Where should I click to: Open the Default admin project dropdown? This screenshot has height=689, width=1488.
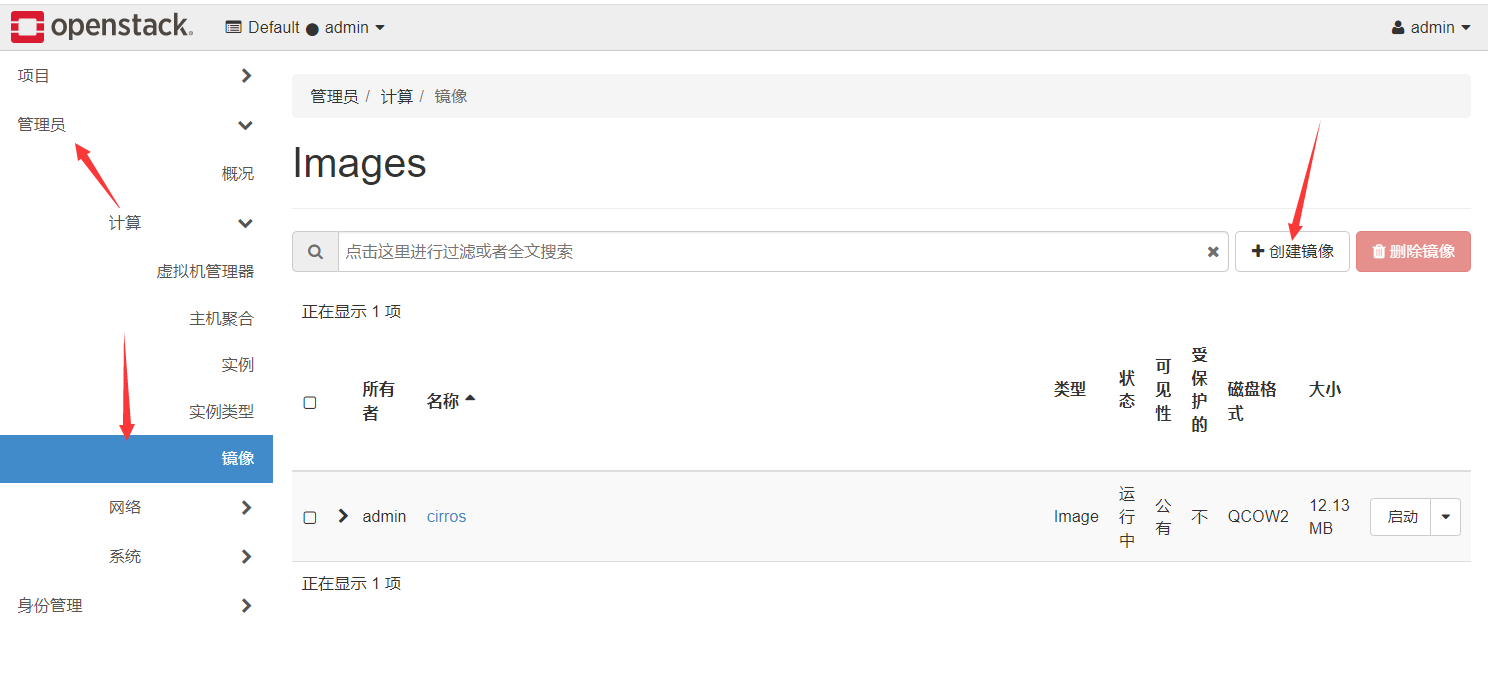(305, 28)
